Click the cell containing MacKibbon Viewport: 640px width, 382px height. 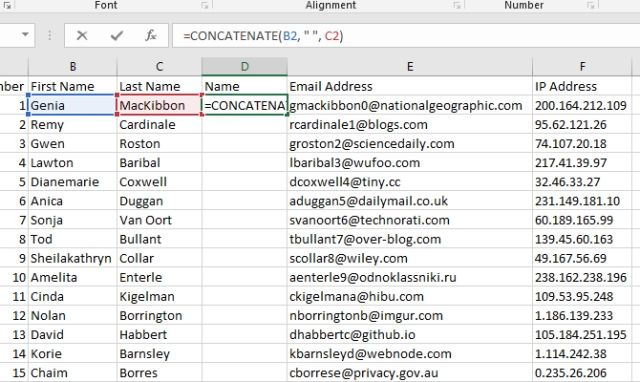pos(159,105)
